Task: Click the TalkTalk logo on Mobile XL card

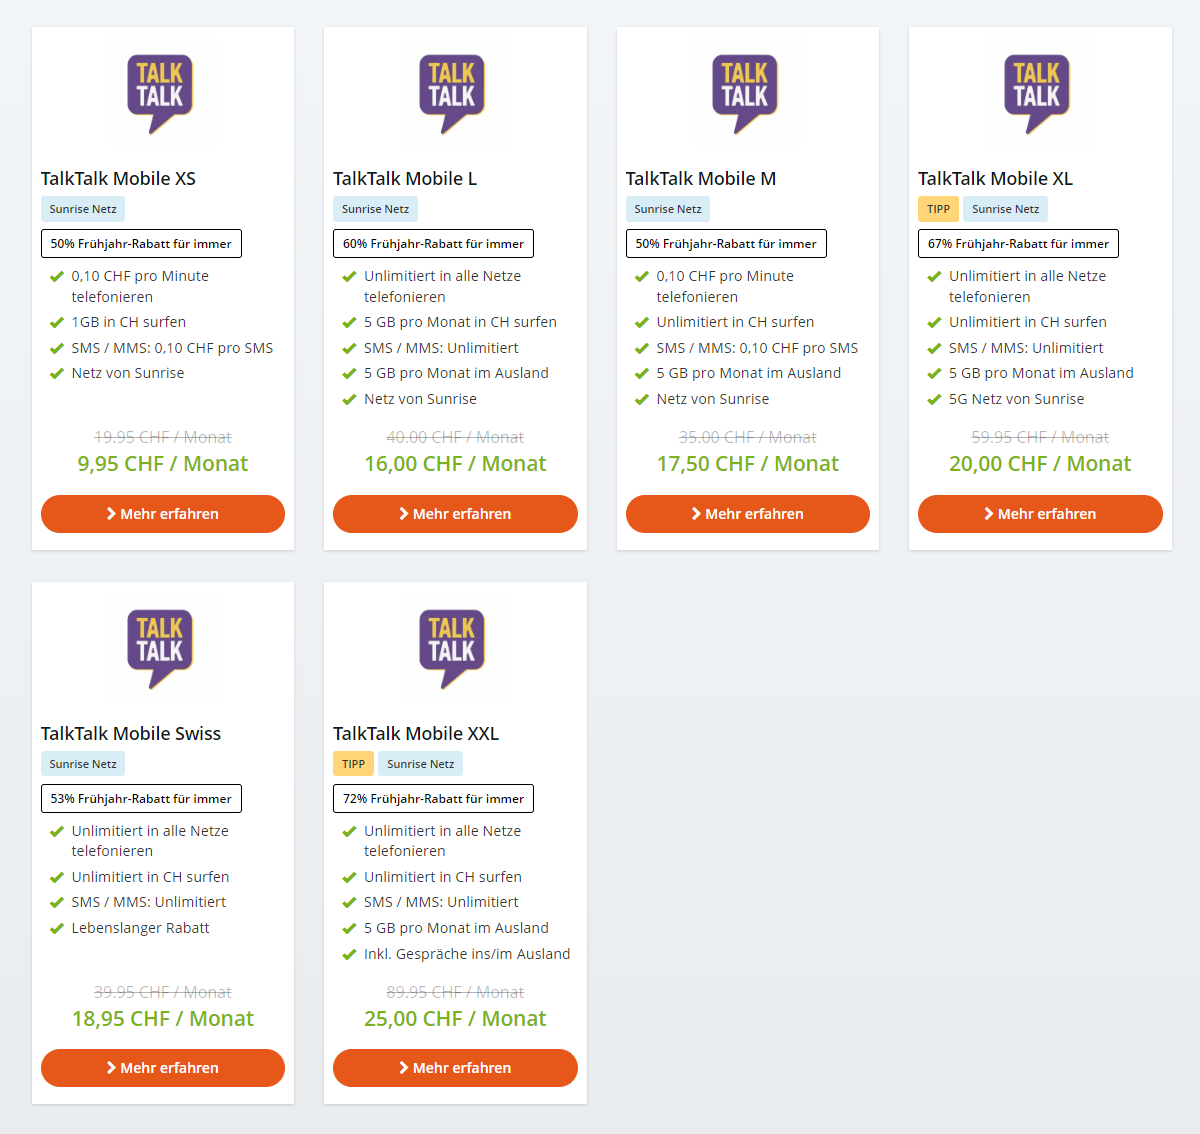Action: tap(1037, 93)
